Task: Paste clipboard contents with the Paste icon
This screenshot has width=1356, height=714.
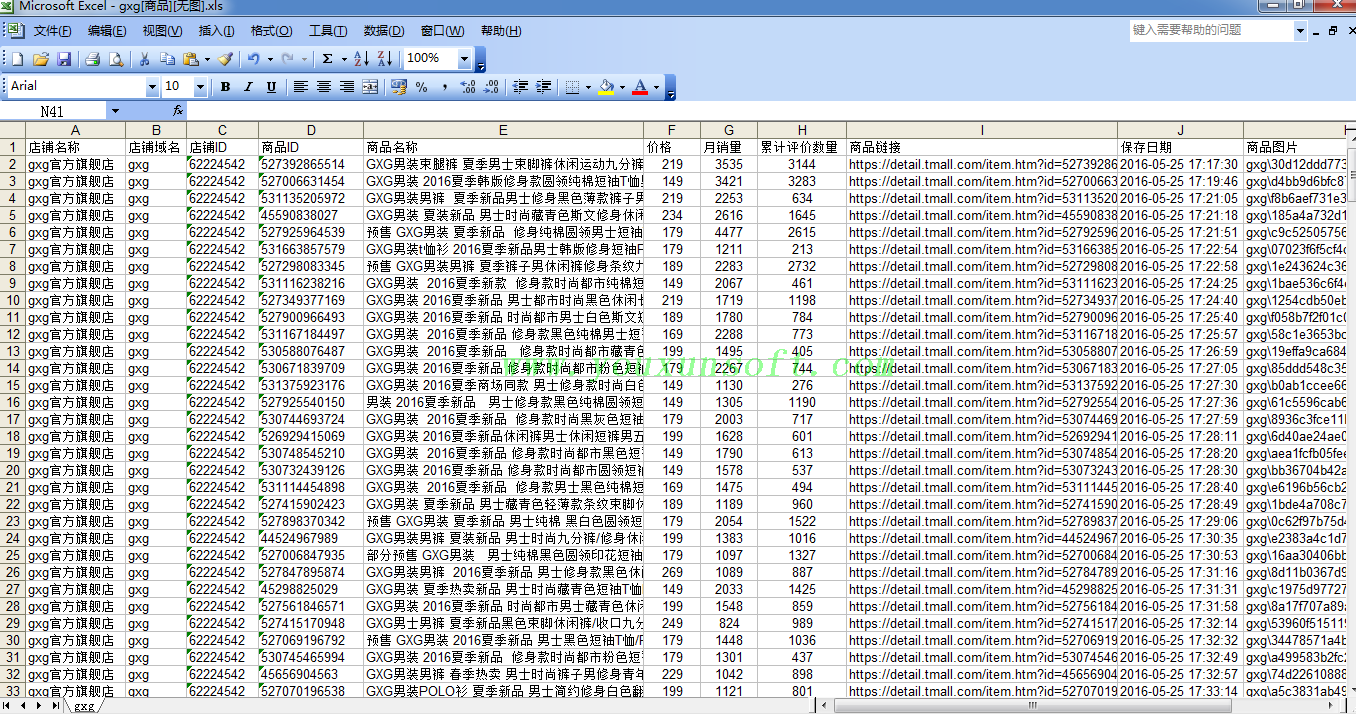Action: pyautogui.click(x=191, y=59)
